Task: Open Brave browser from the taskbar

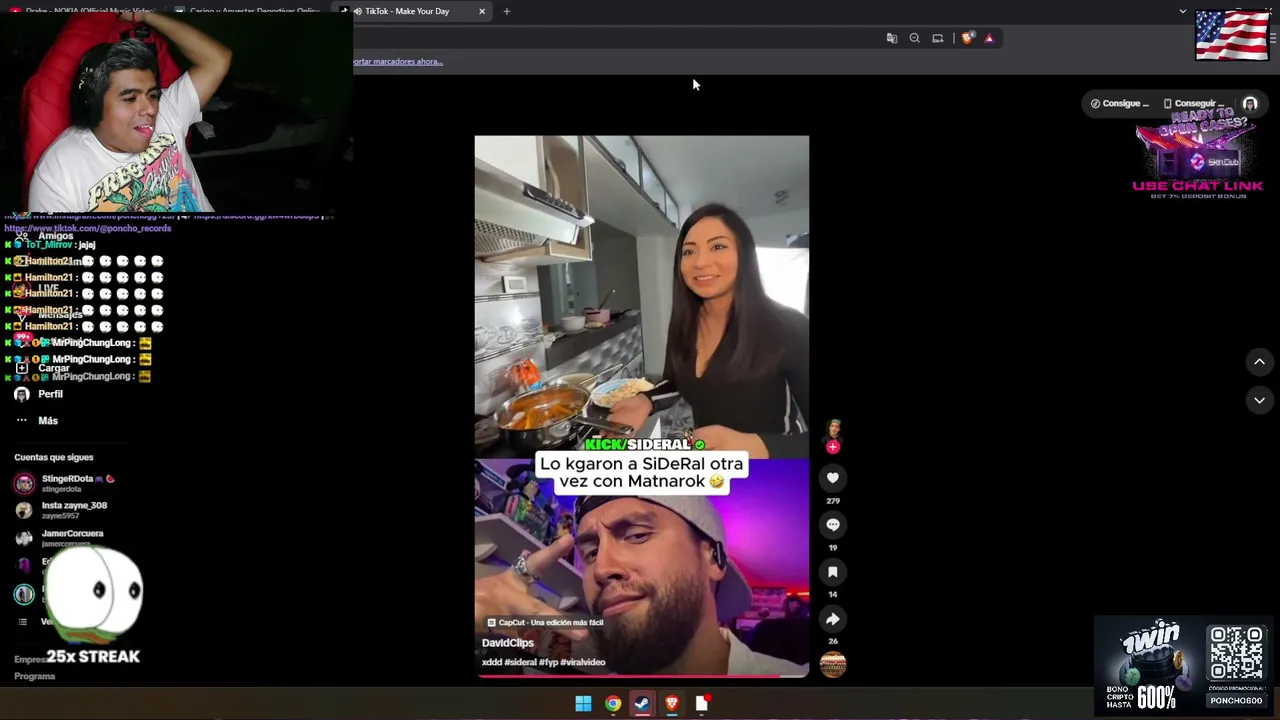Action: [672, 704]
